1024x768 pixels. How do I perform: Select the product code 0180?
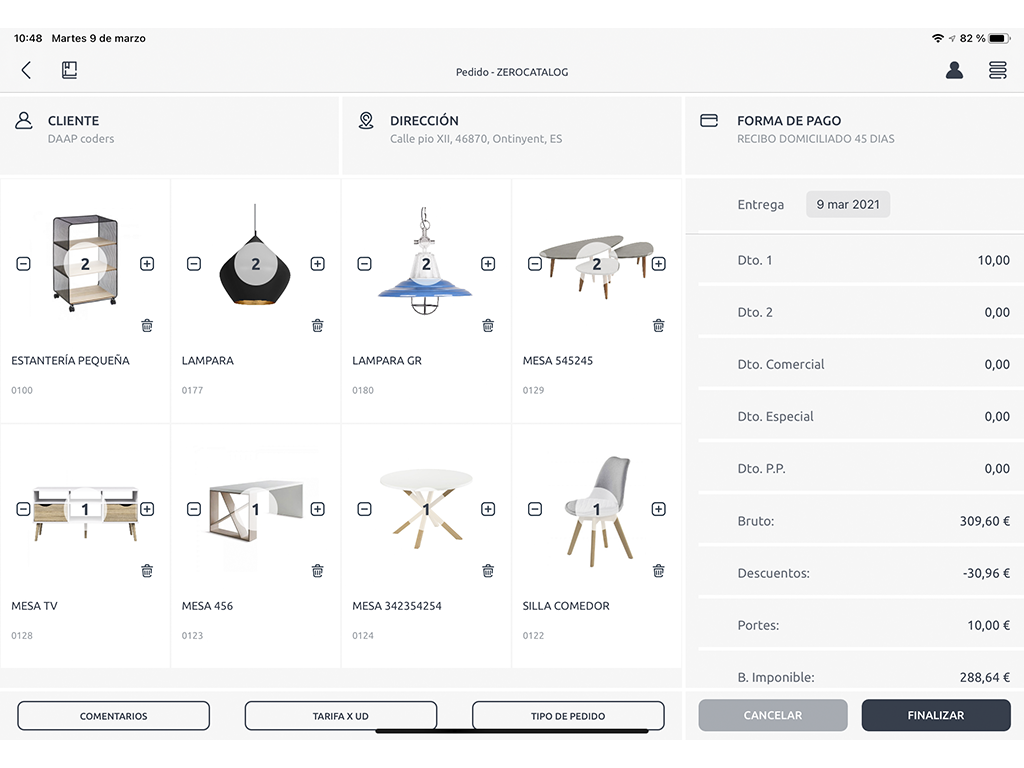363,390
